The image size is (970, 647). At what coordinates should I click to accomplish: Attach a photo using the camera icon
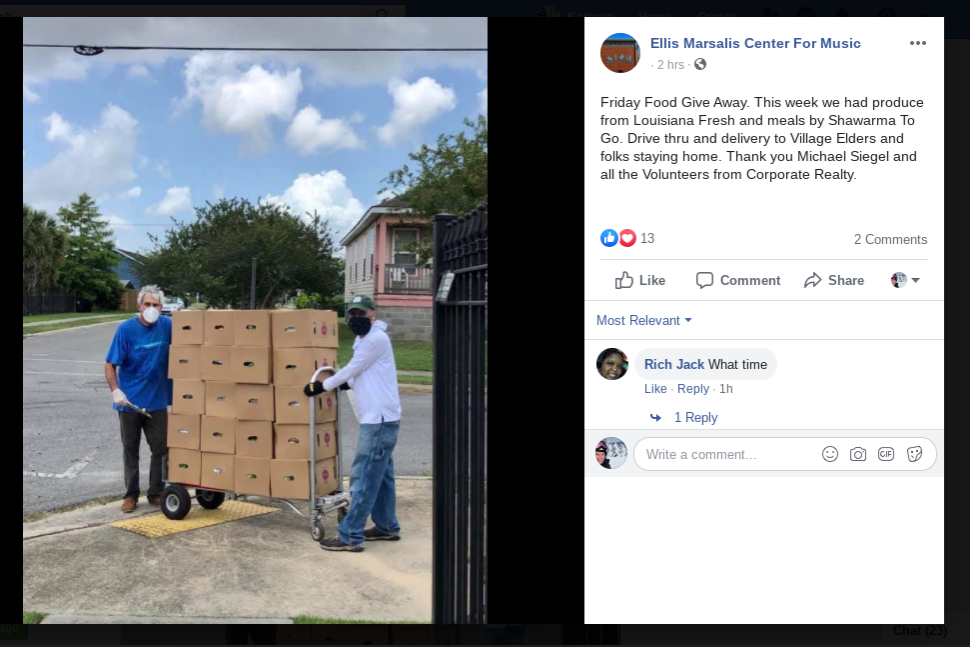tap(857, 454)
